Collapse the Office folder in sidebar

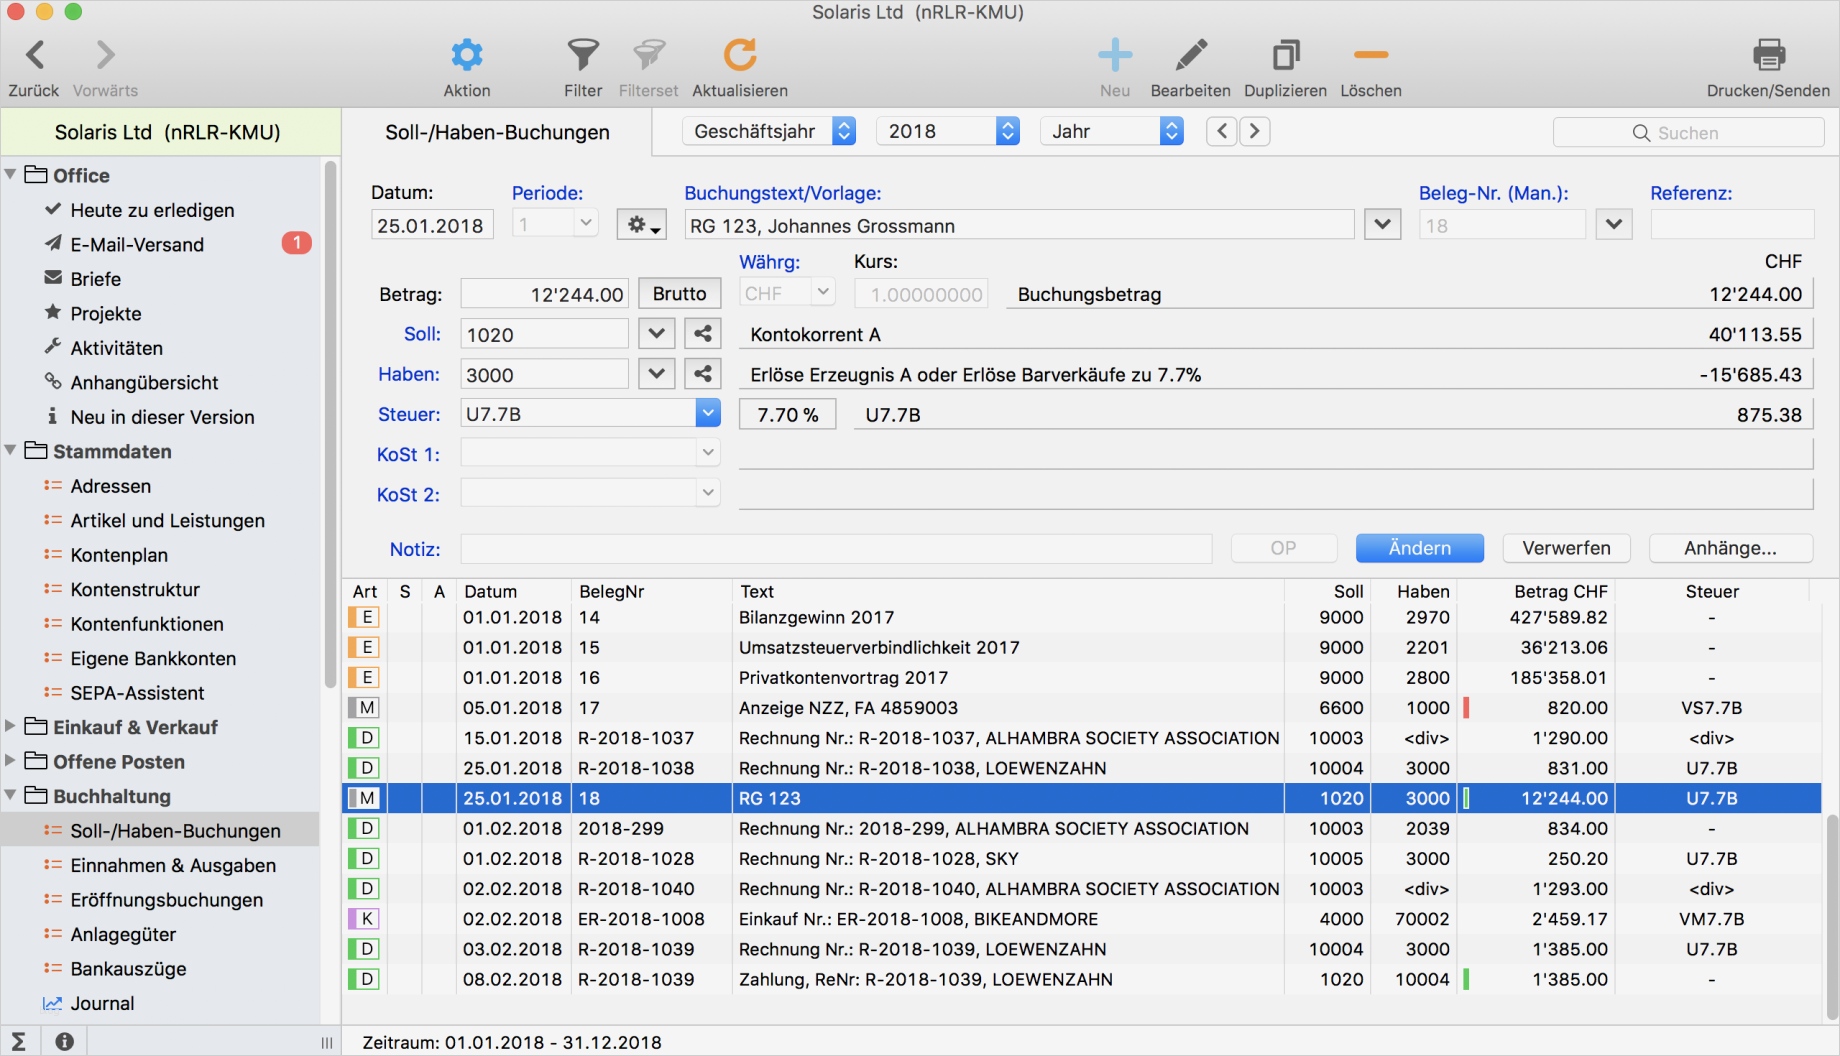pos(11,174)
